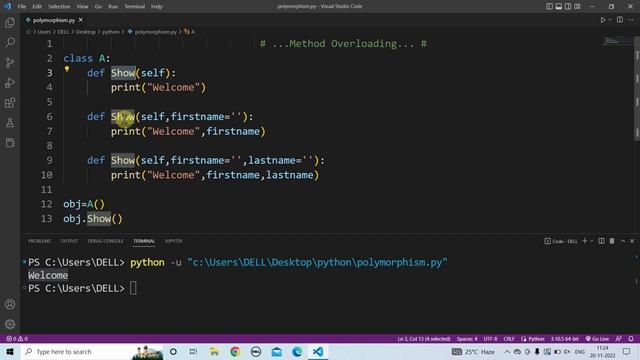
Task: Close the terminal panel
Action: pos(632,241)
